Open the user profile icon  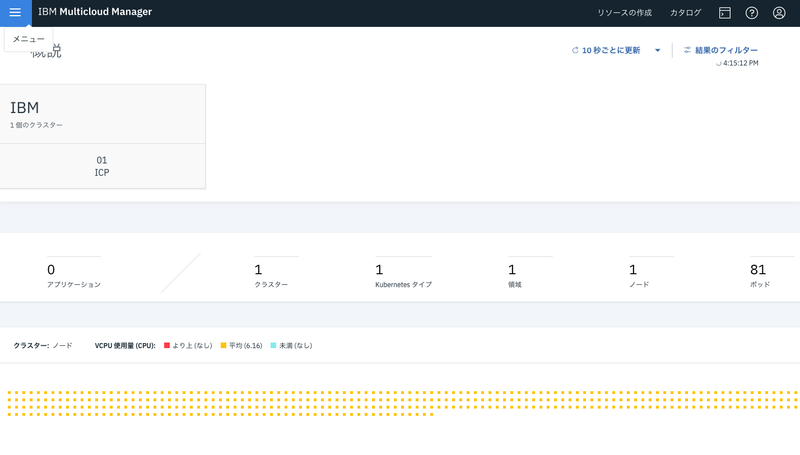click(779, 13)
